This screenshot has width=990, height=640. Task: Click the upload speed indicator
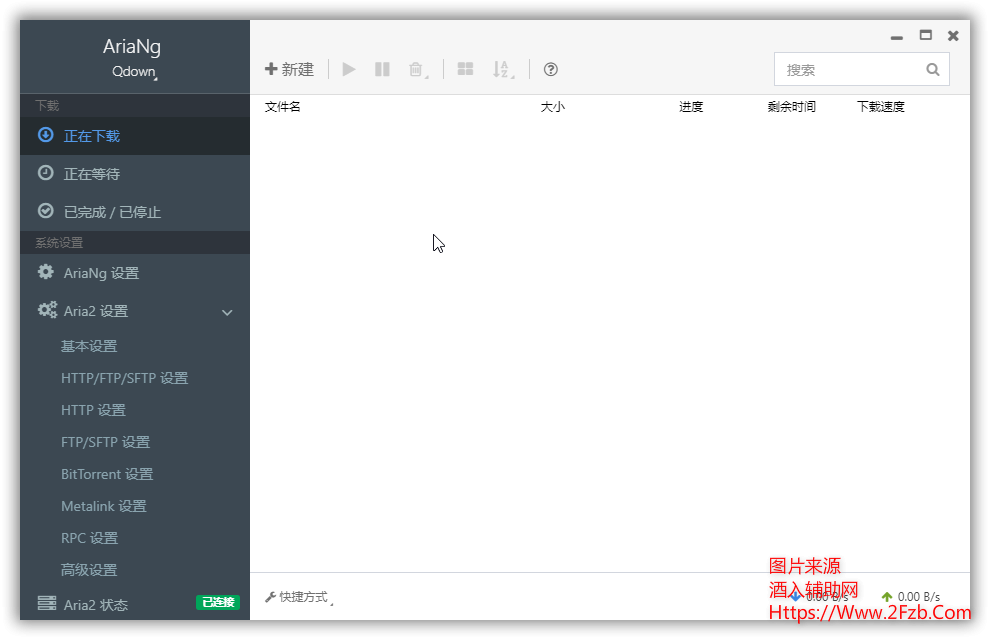pyautogui.click(x=910, y=596)
